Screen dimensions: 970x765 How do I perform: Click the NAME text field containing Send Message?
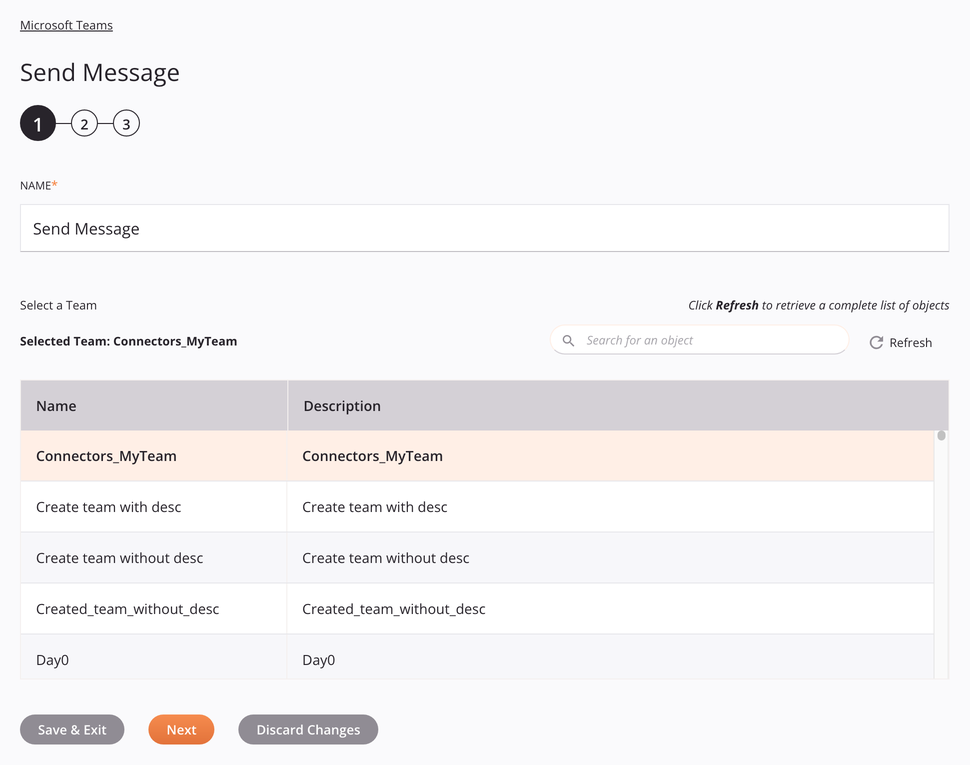484,228
